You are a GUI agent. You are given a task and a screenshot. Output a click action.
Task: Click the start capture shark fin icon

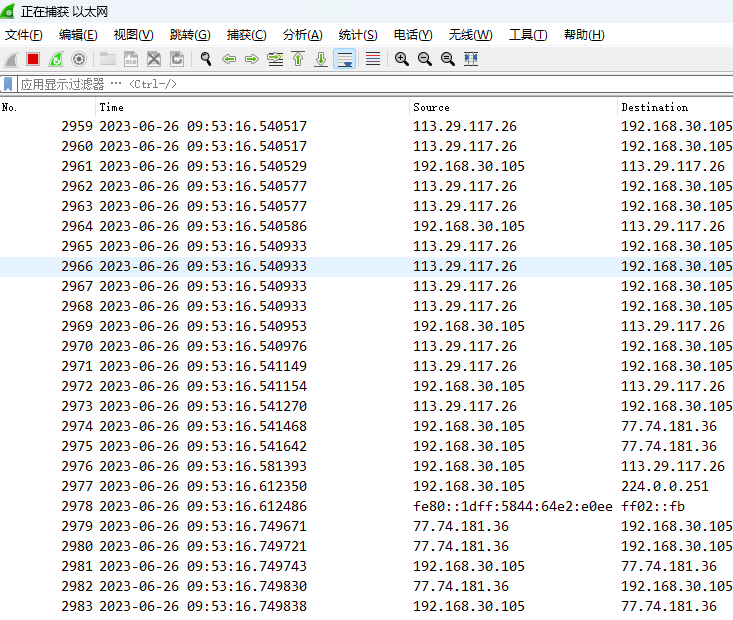click(11, 59)
